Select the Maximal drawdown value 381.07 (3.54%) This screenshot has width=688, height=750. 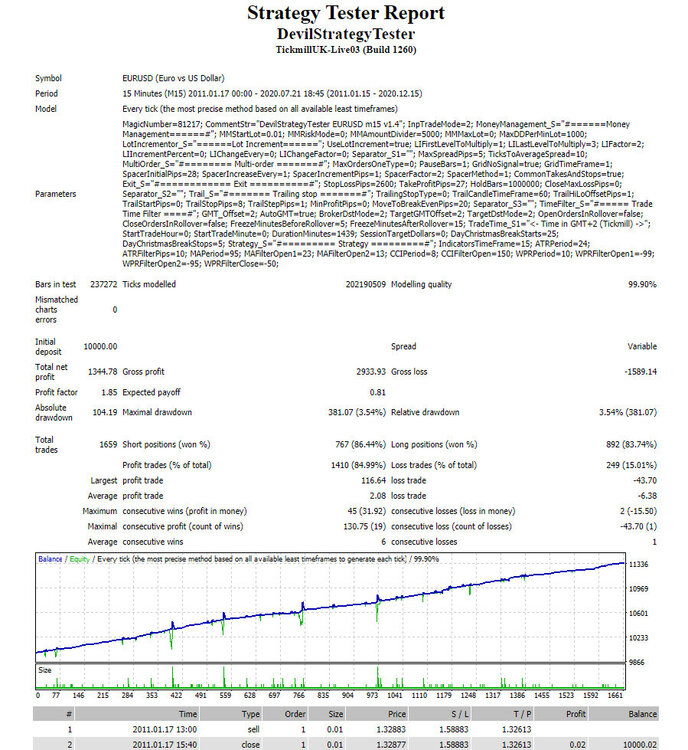tap(357, 412)
